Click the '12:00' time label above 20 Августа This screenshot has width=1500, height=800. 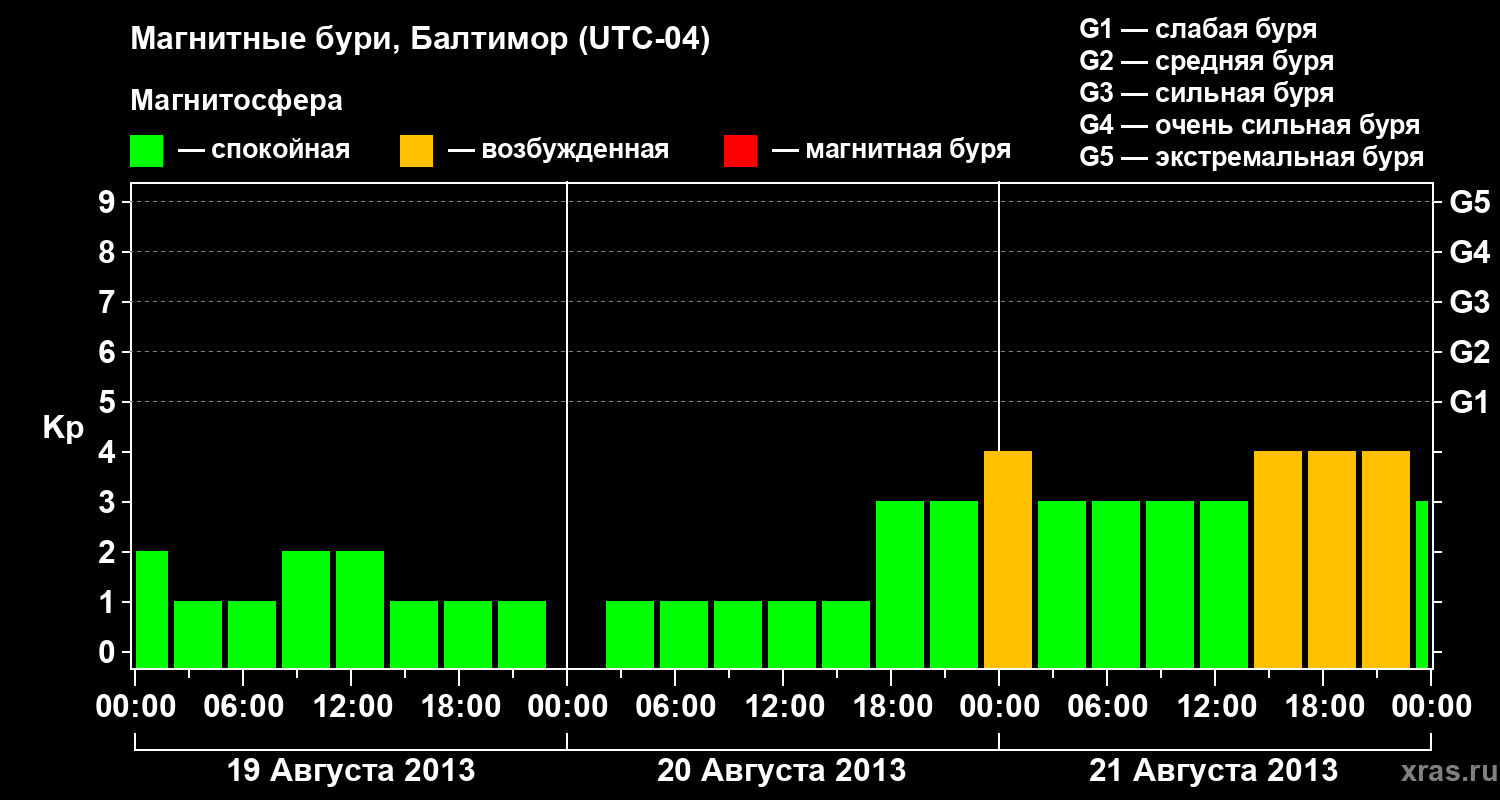pos(783,707)
